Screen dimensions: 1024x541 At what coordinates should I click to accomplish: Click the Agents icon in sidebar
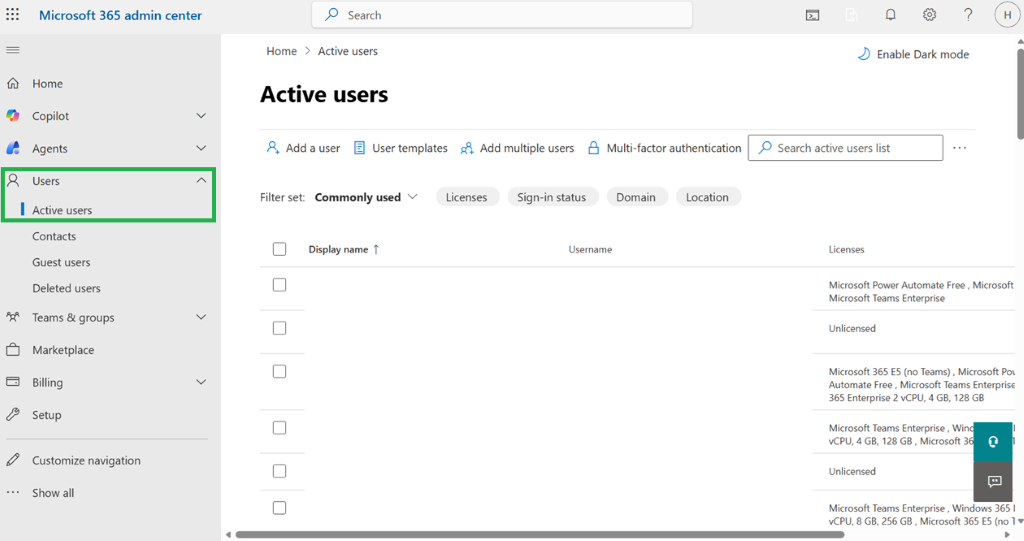[12, 148]
